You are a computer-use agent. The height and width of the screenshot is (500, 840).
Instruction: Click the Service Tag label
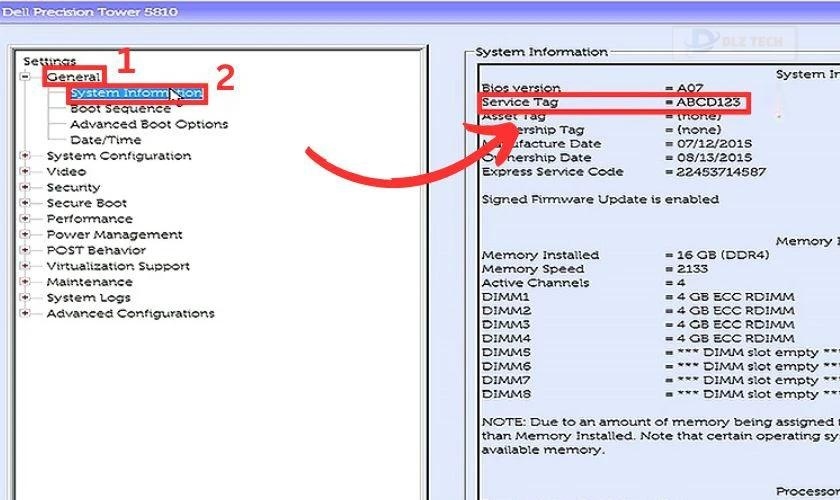(x=520, y=102)
